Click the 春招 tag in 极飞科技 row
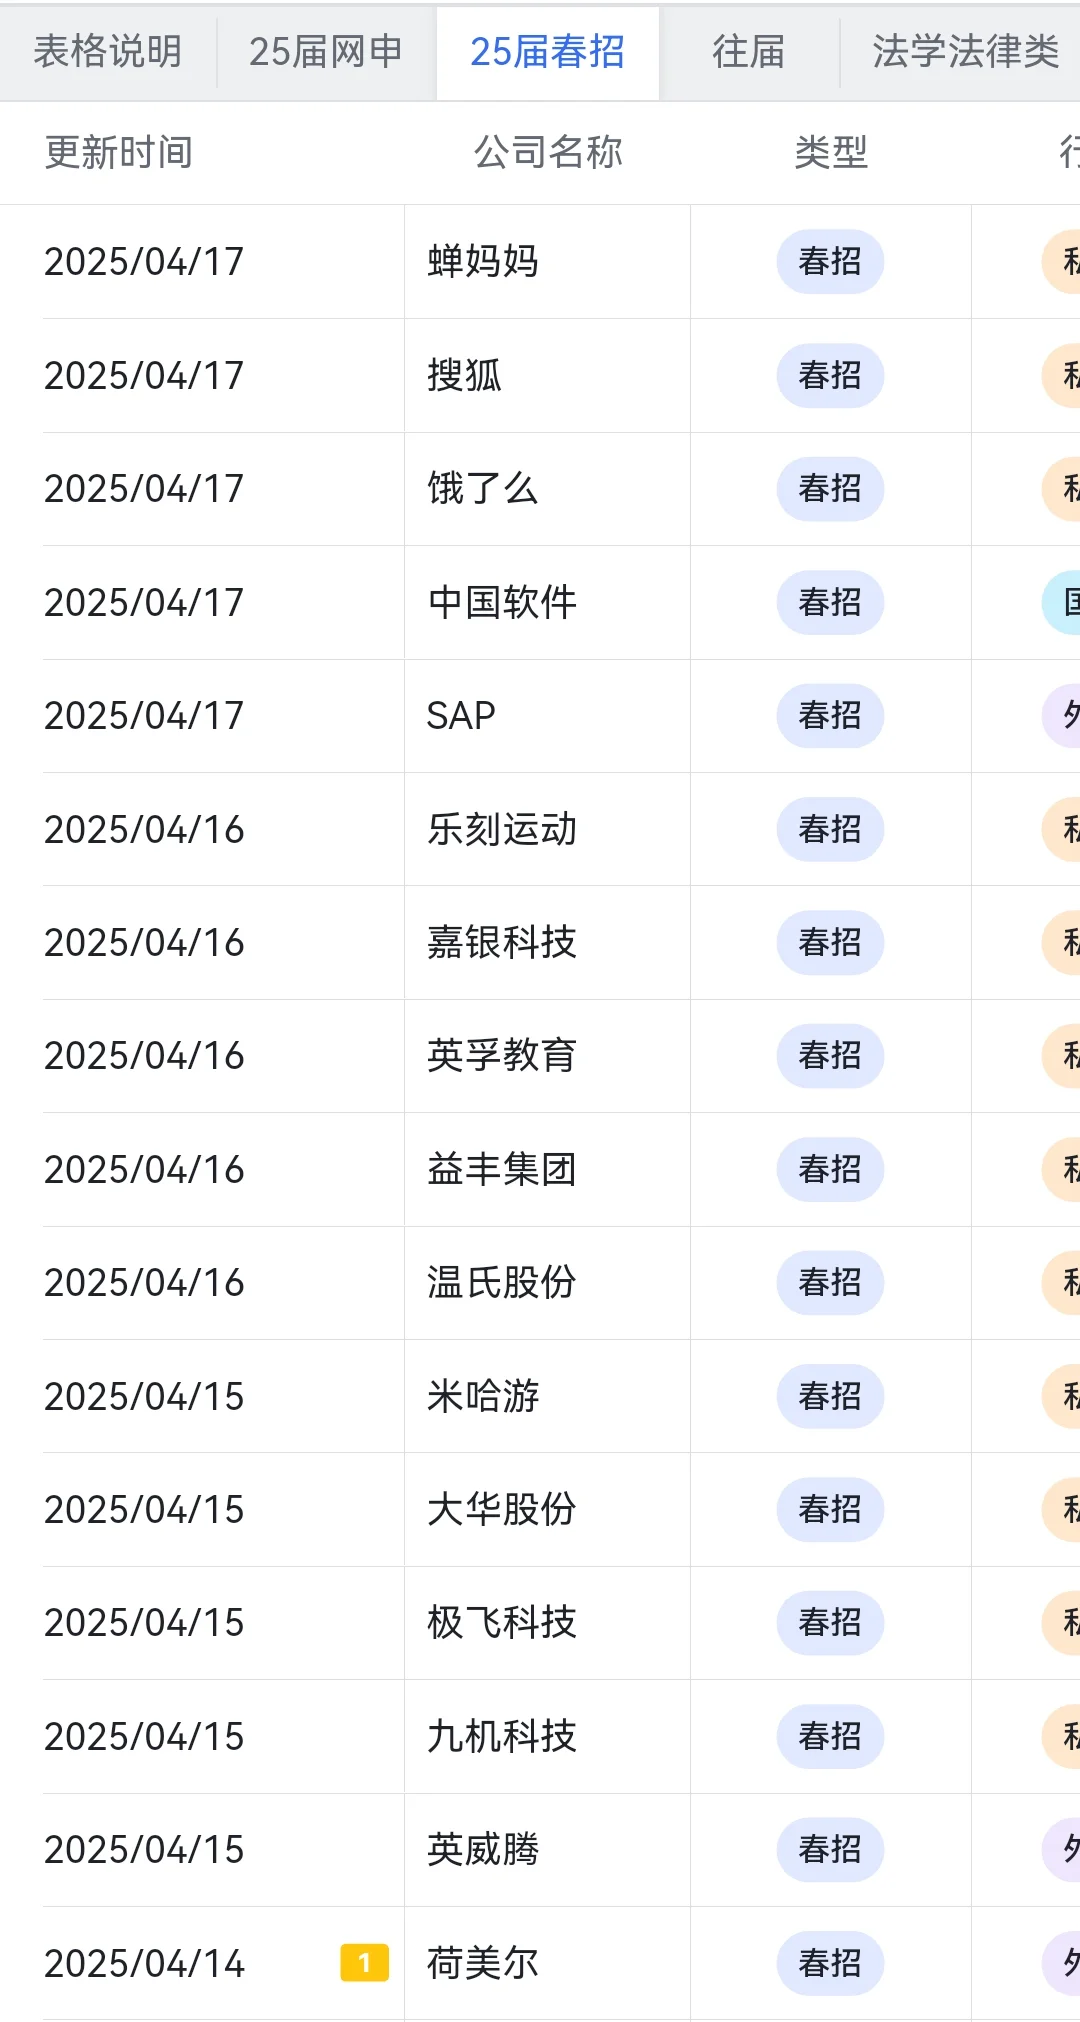 point(830,1623)
